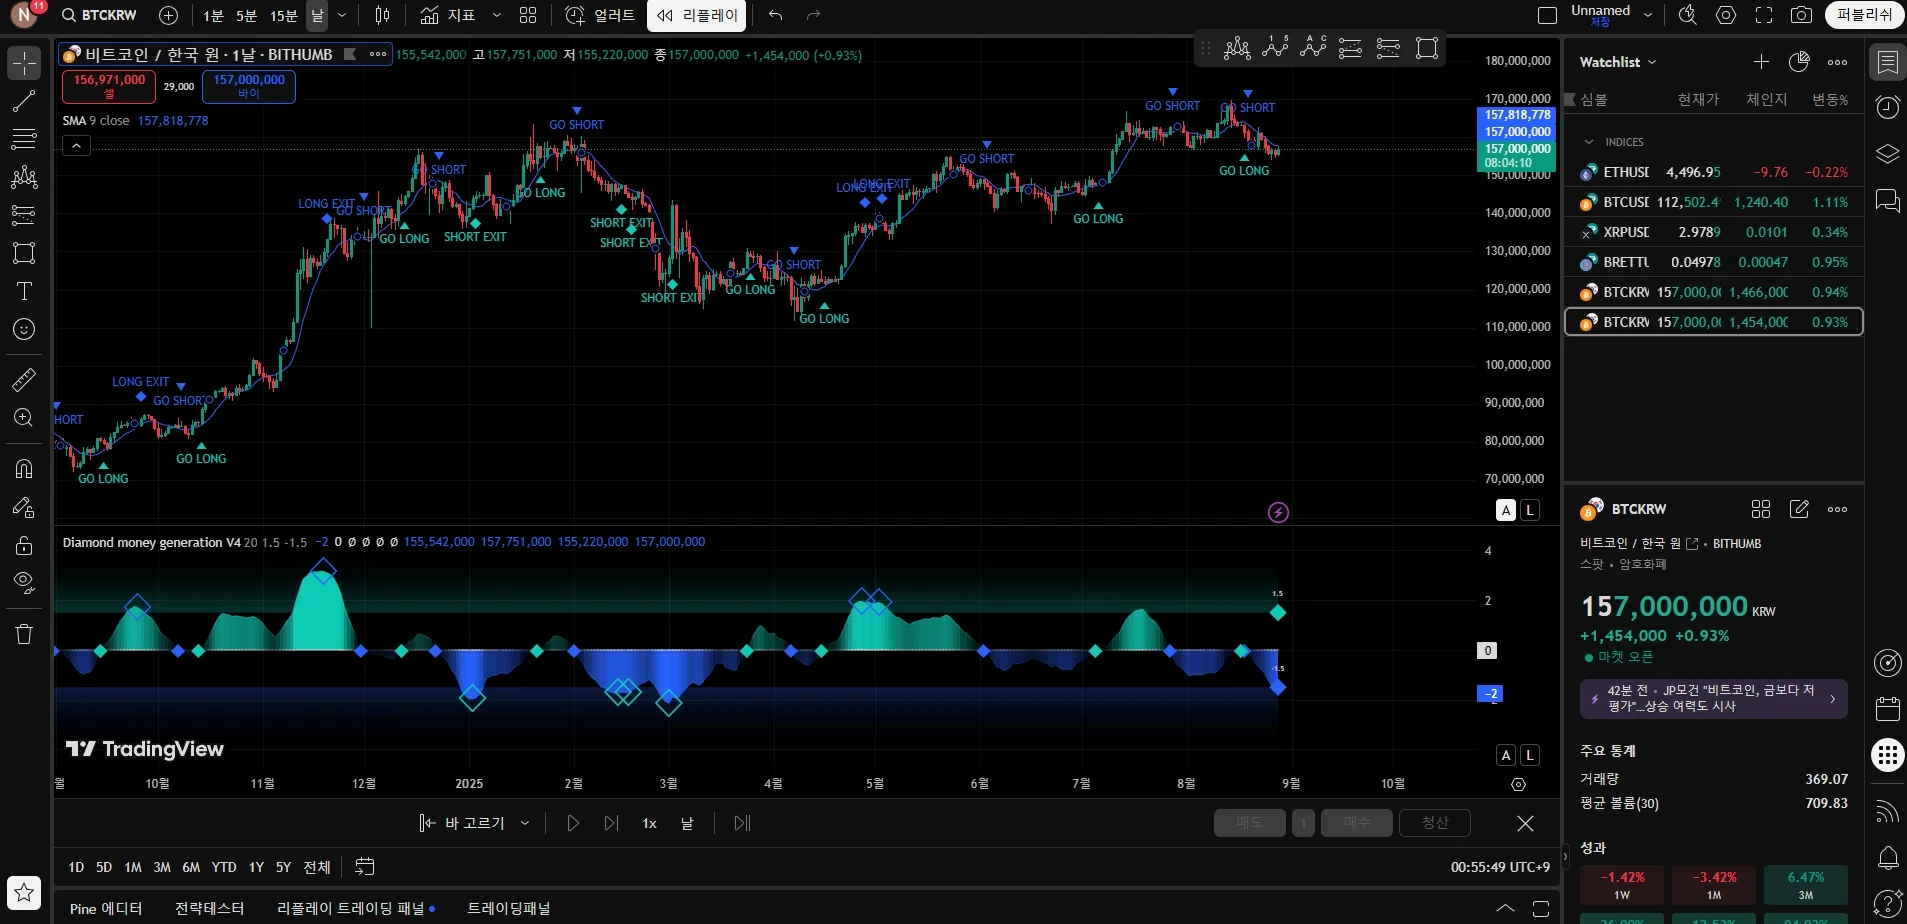
Task: Expand the 바 고르기 dropdown
Action: pyautogui.click(x=525, y=823)
